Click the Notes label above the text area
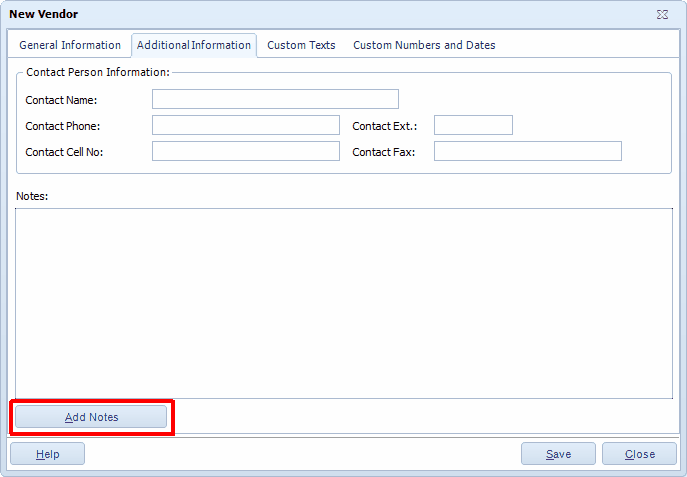The height and width of the screenshot is (477, 687). (x=33, y=196)
